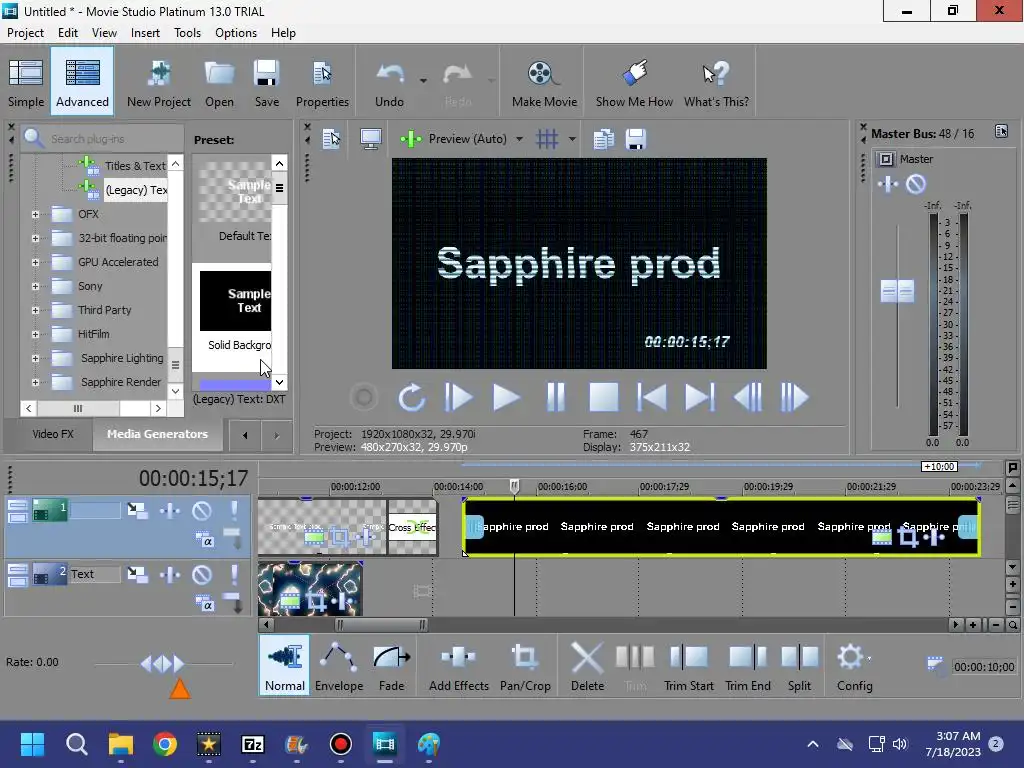Click the Play button

tap(506, 397)
